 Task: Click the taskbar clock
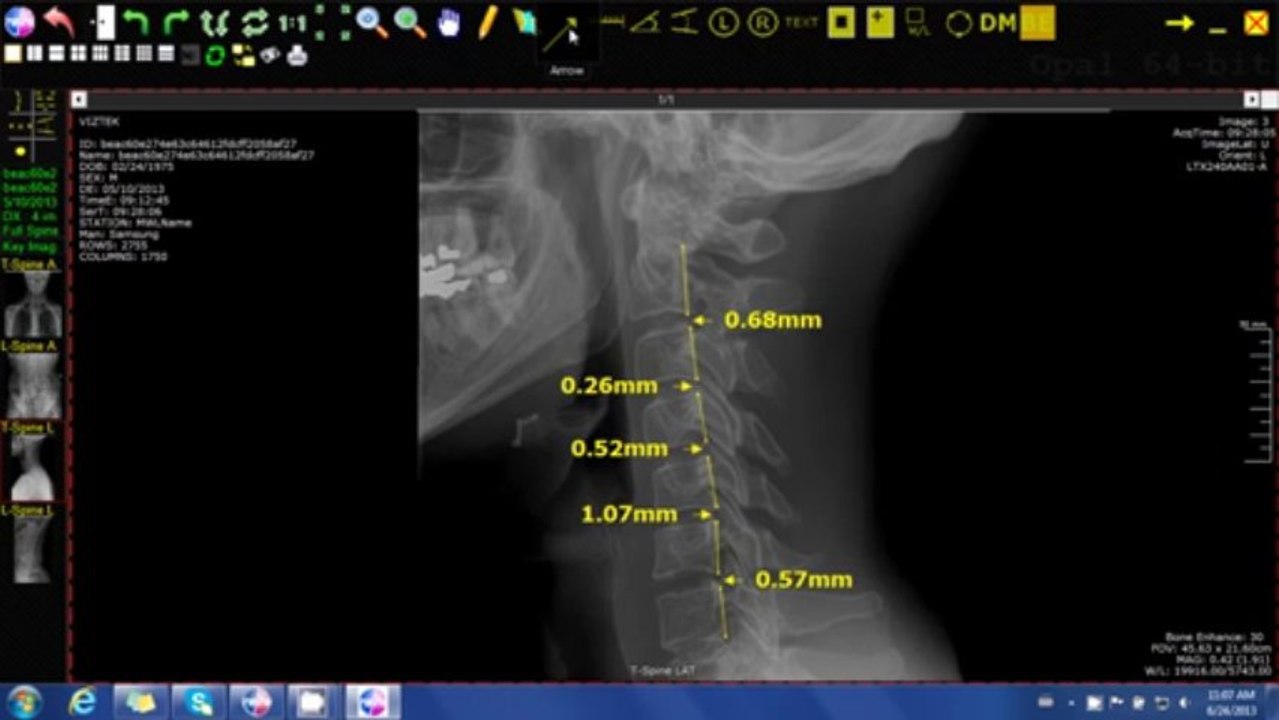(1231, 702)
